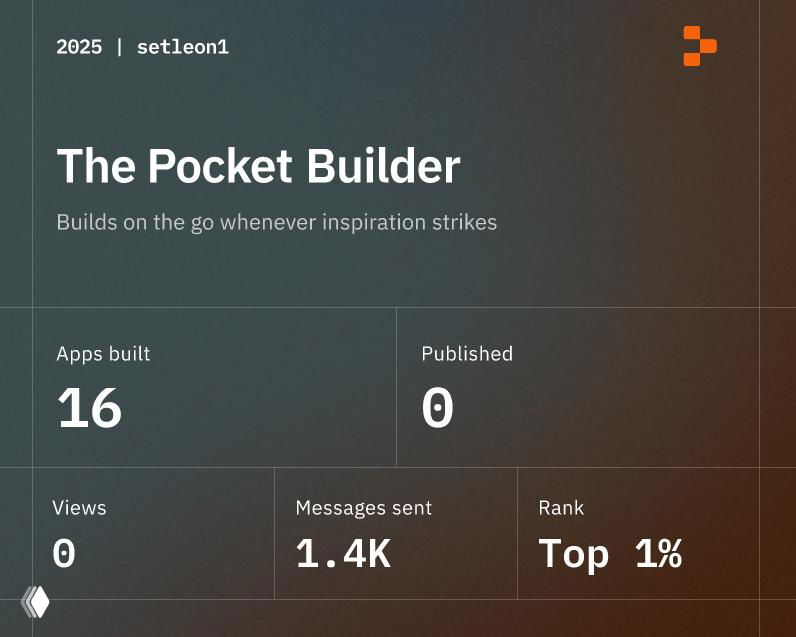The width and height of the screenshot is (796, 637).
Task: Select the Messages sent label
Action: [363, 507]
